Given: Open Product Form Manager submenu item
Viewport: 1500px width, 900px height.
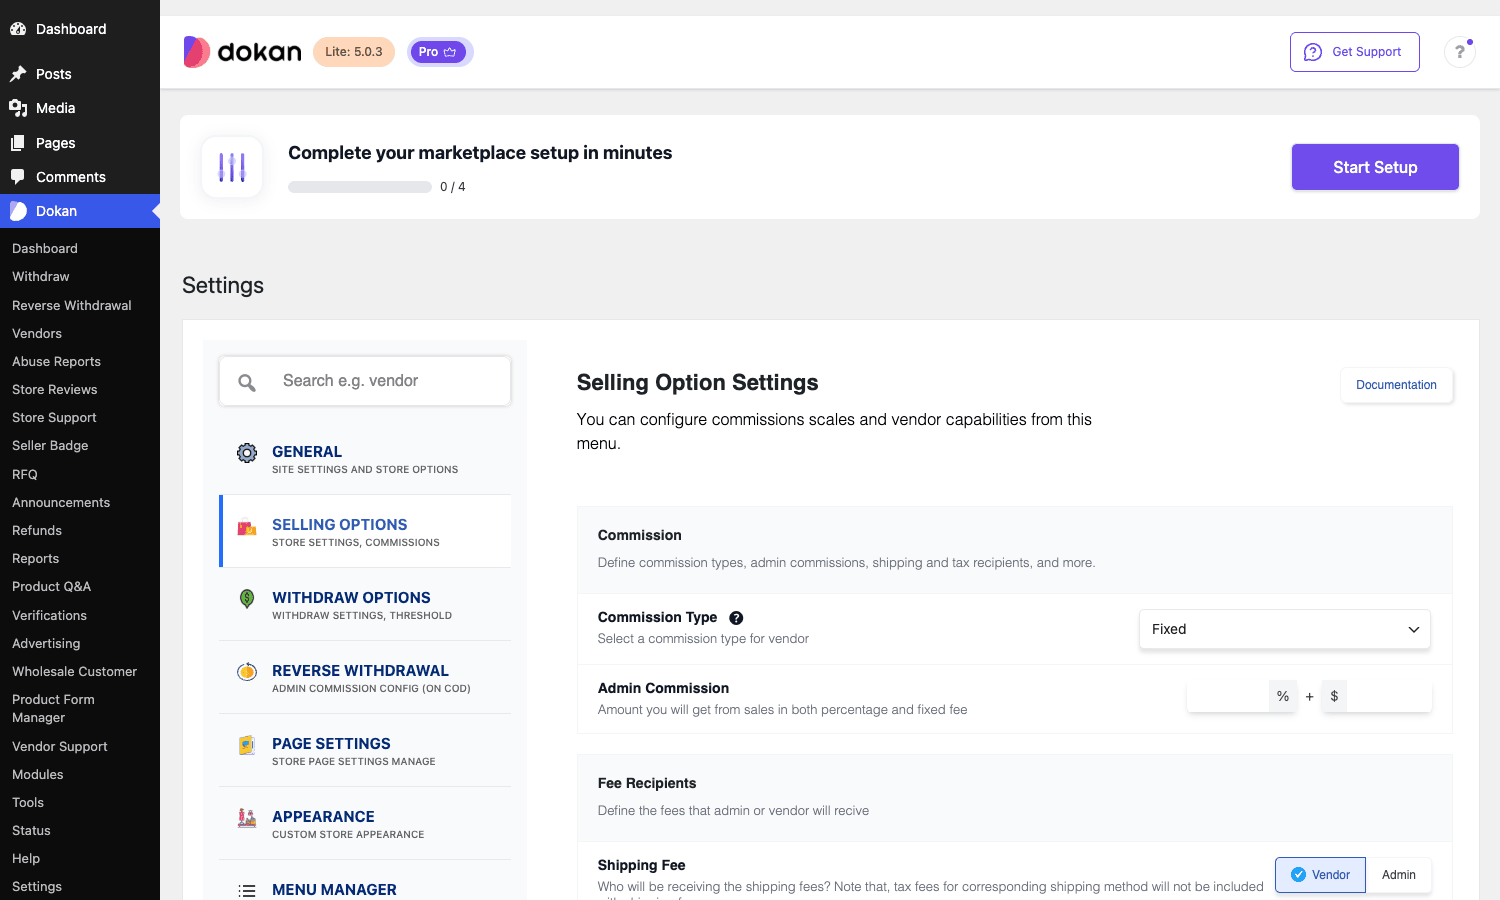Looking at the screenshot, I should 53,709.
